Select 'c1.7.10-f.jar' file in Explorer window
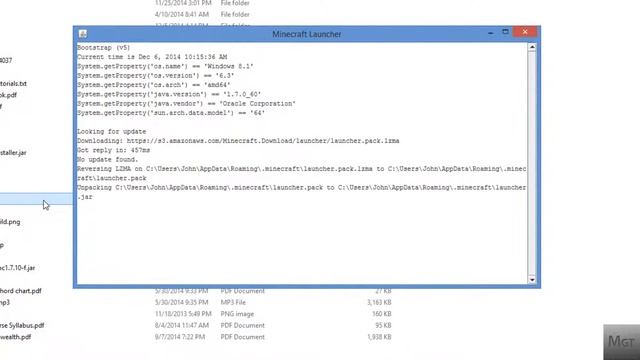The height and width of the screenshot is (360, 640). (18, 268)
